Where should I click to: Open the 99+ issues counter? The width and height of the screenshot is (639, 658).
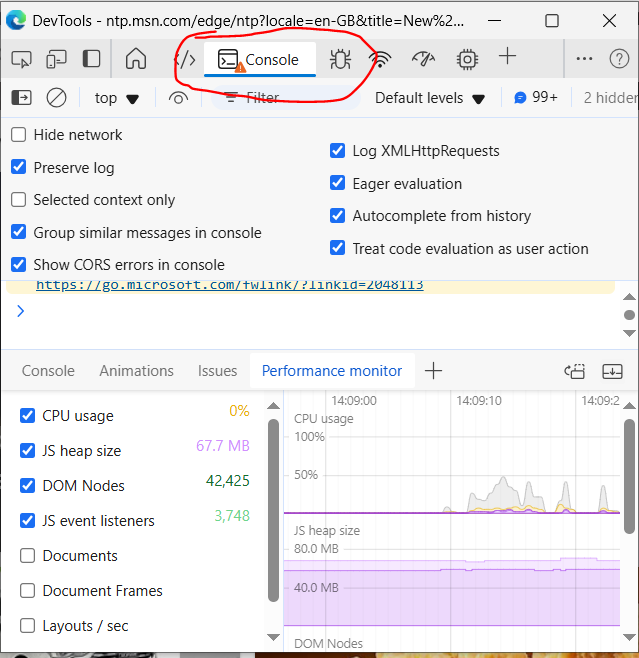(x=536, y=98)
